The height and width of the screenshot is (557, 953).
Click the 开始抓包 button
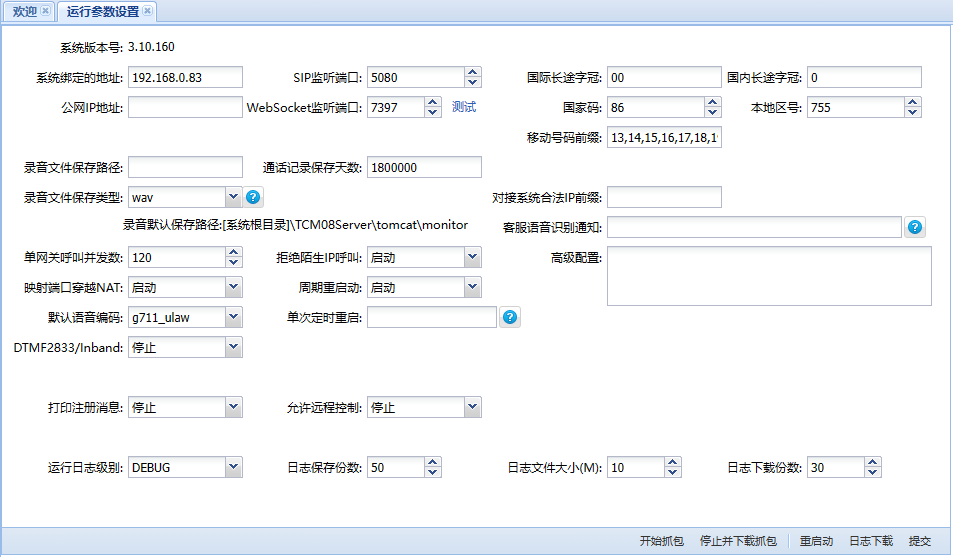point(662,541)
